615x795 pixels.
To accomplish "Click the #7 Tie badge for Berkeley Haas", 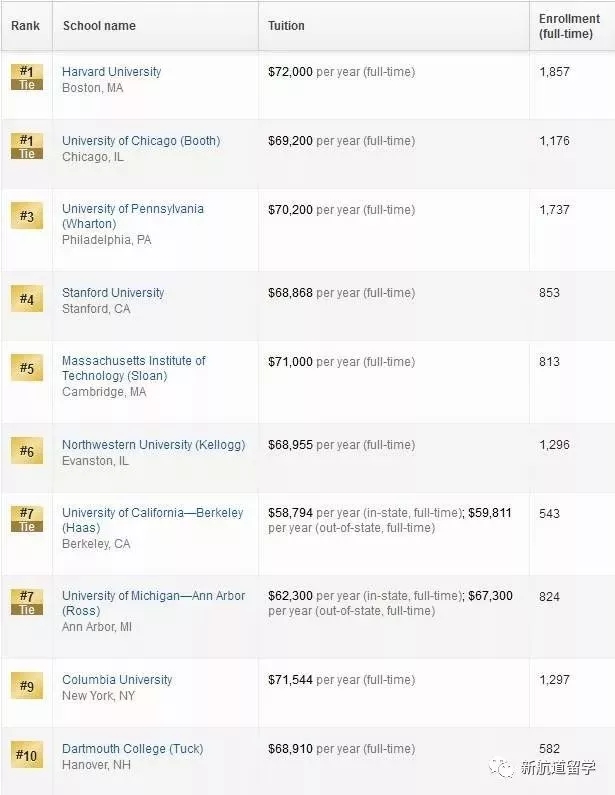I will click(x=27, y=519).
